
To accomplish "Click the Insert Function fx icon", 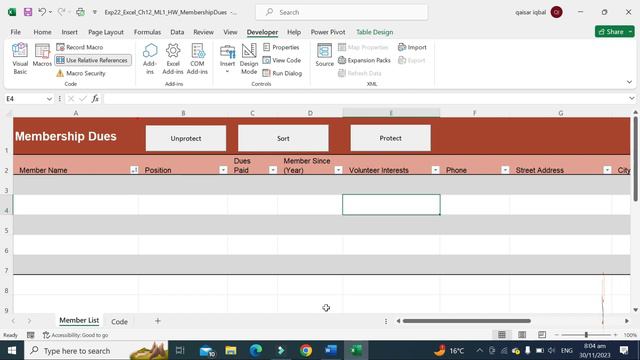I will coord(95,99).
